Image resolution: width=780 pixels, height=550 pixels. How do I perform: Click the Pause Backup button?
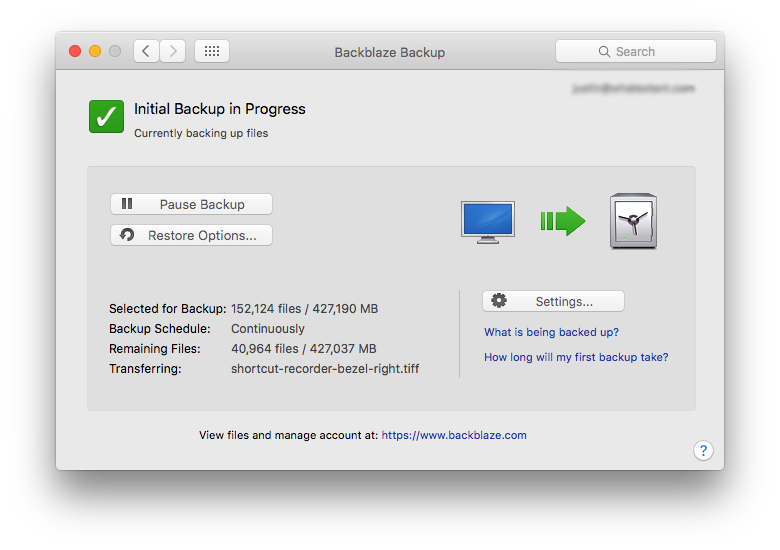click(191, 204)
